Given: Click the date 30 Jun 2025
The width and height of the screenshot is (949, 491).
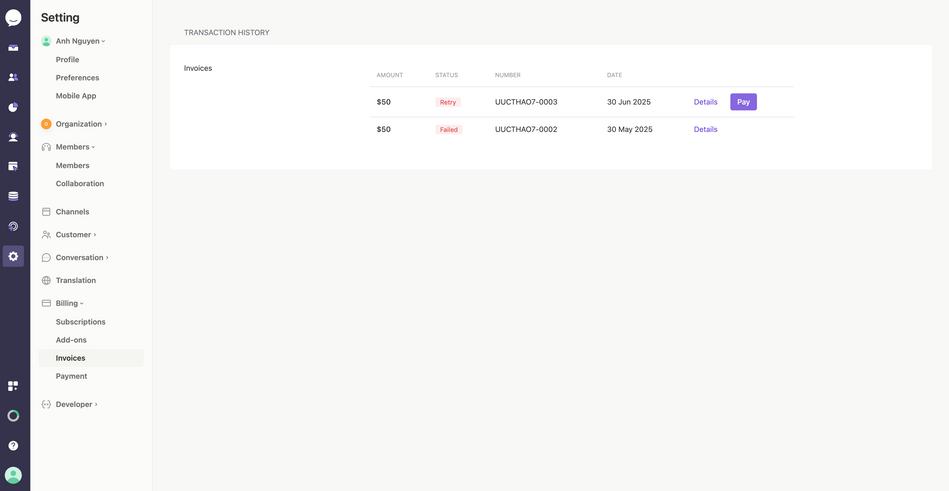Looking at the screenshot, I should coord(629,102).
